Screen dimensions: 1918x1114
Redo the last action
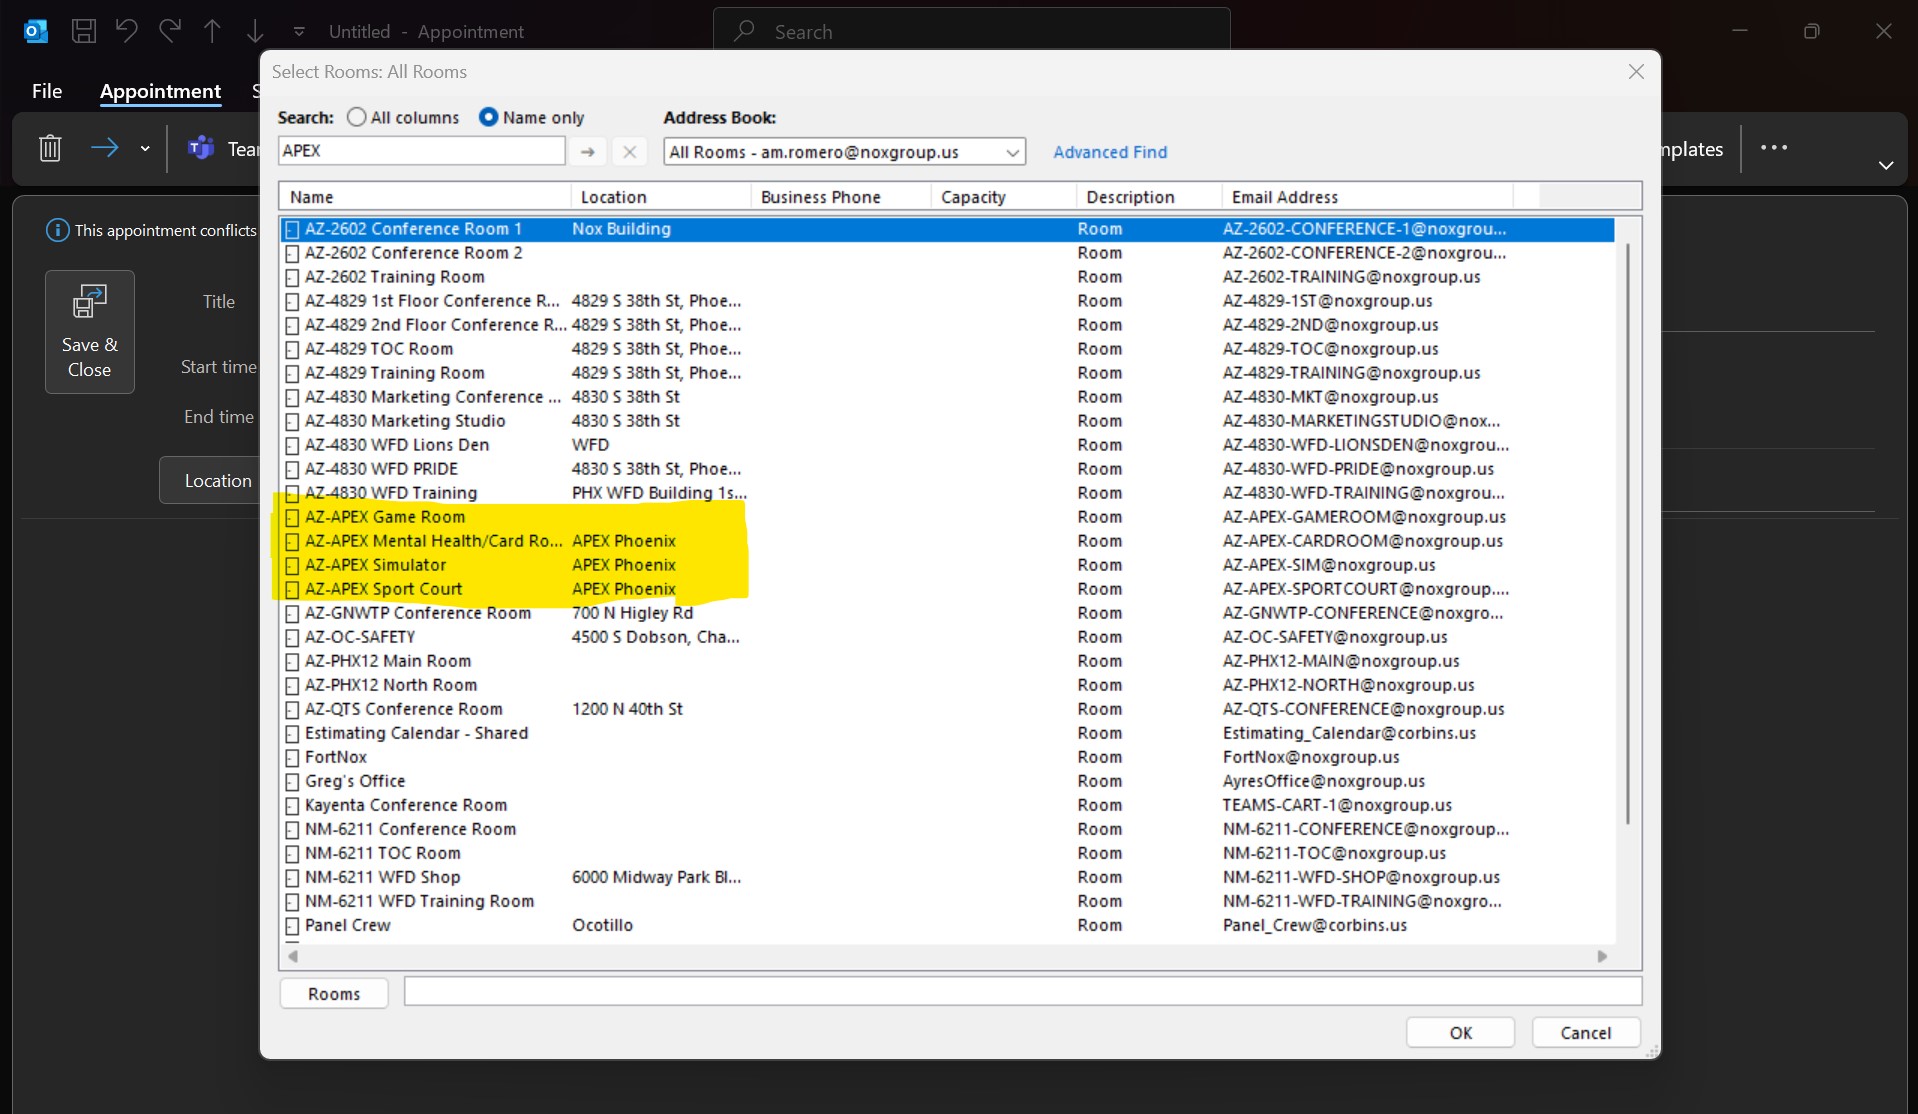pos(169,31)
